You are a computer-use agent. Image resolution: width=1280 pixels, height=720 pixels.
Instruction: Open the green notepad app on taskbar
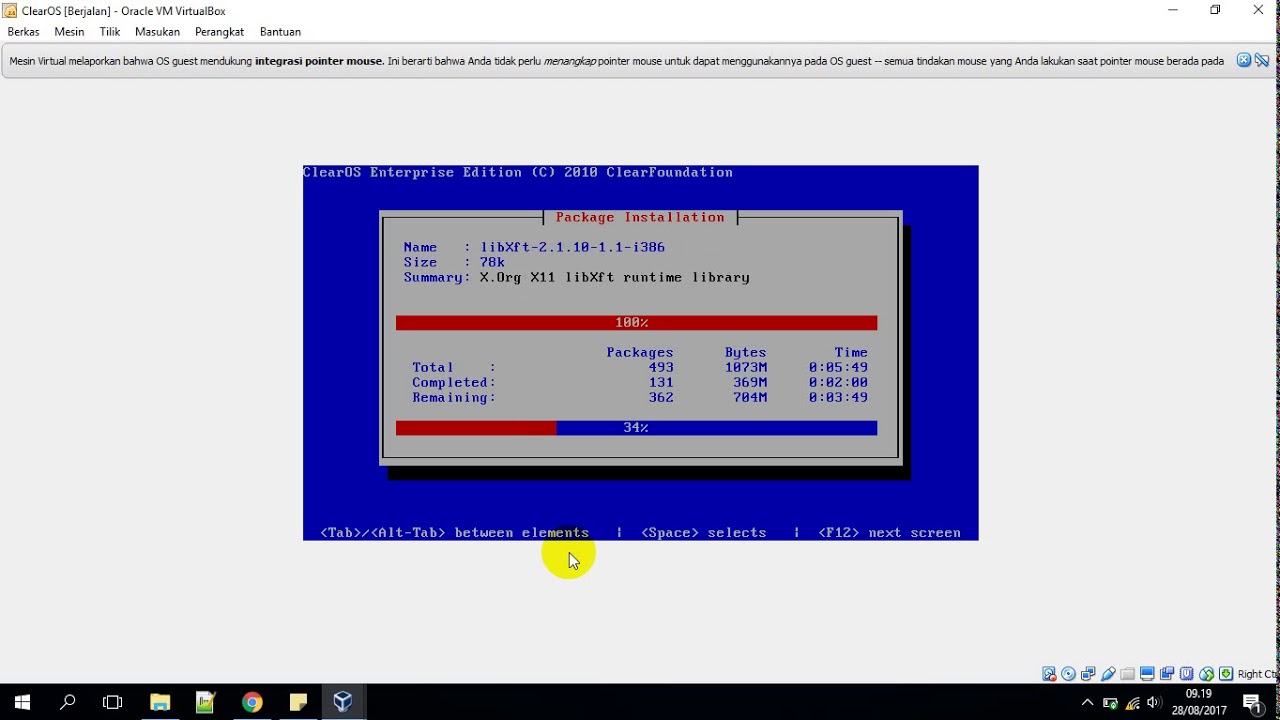click(206, 702)
